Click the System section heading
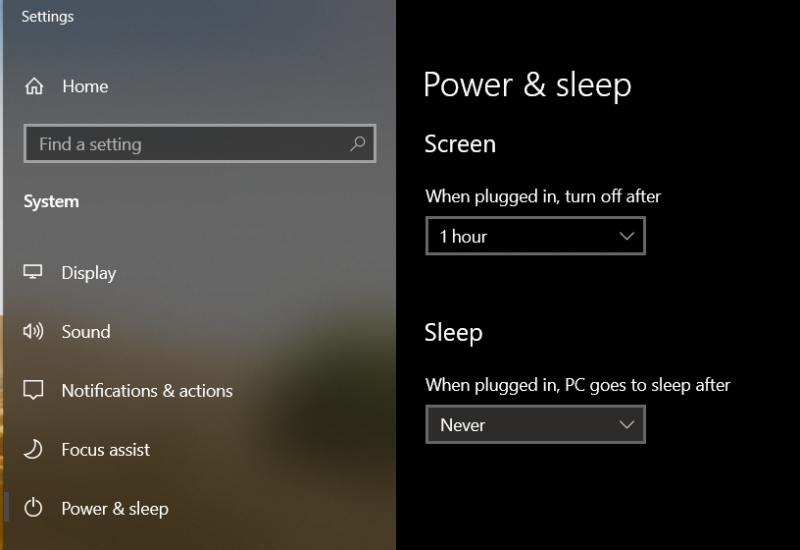 51,201
